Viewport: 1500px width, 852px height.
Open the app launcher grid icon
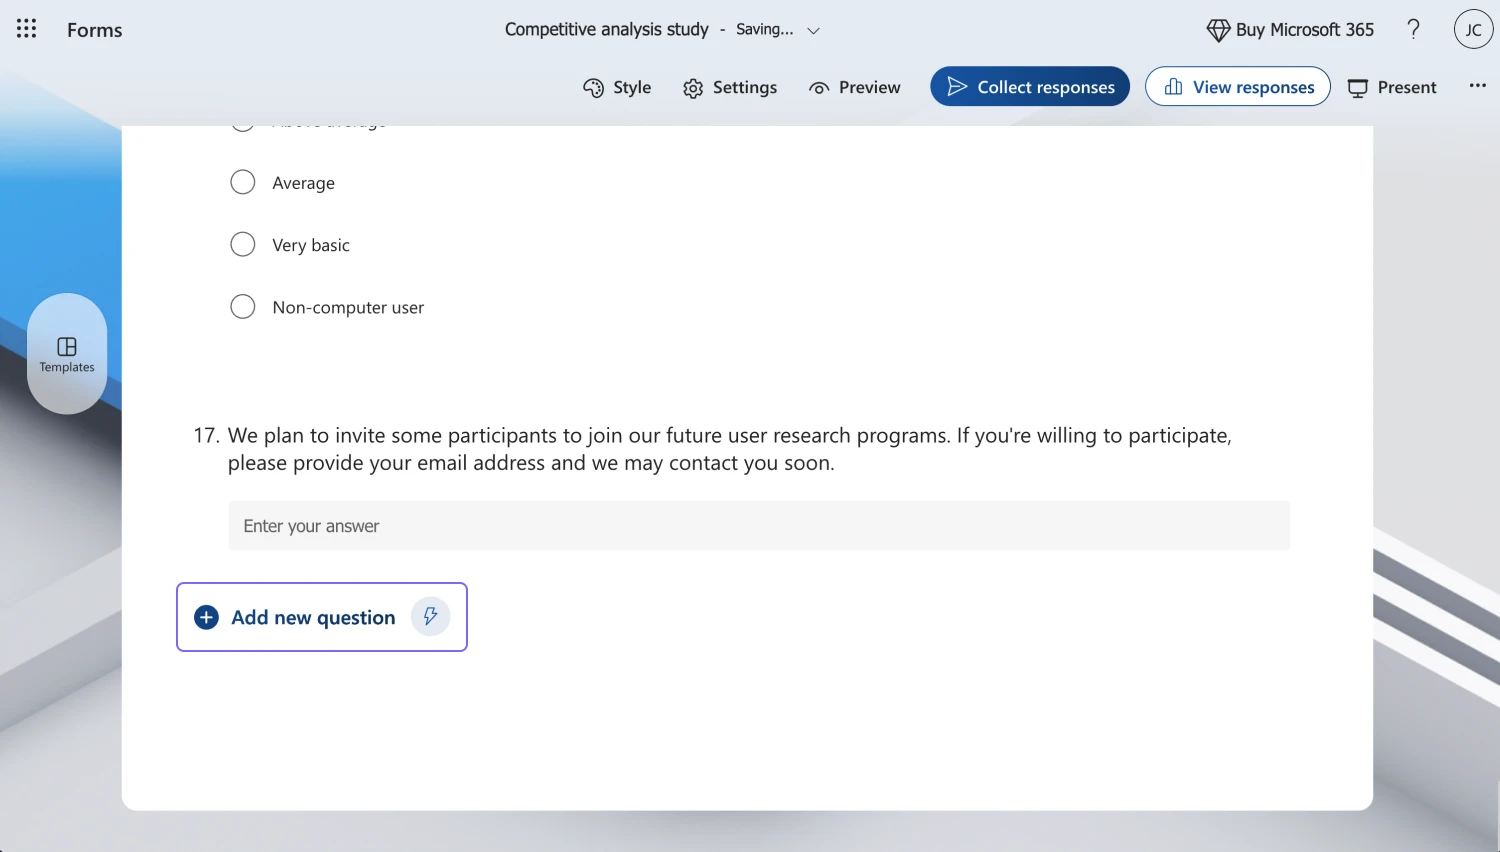click(27, 29)
